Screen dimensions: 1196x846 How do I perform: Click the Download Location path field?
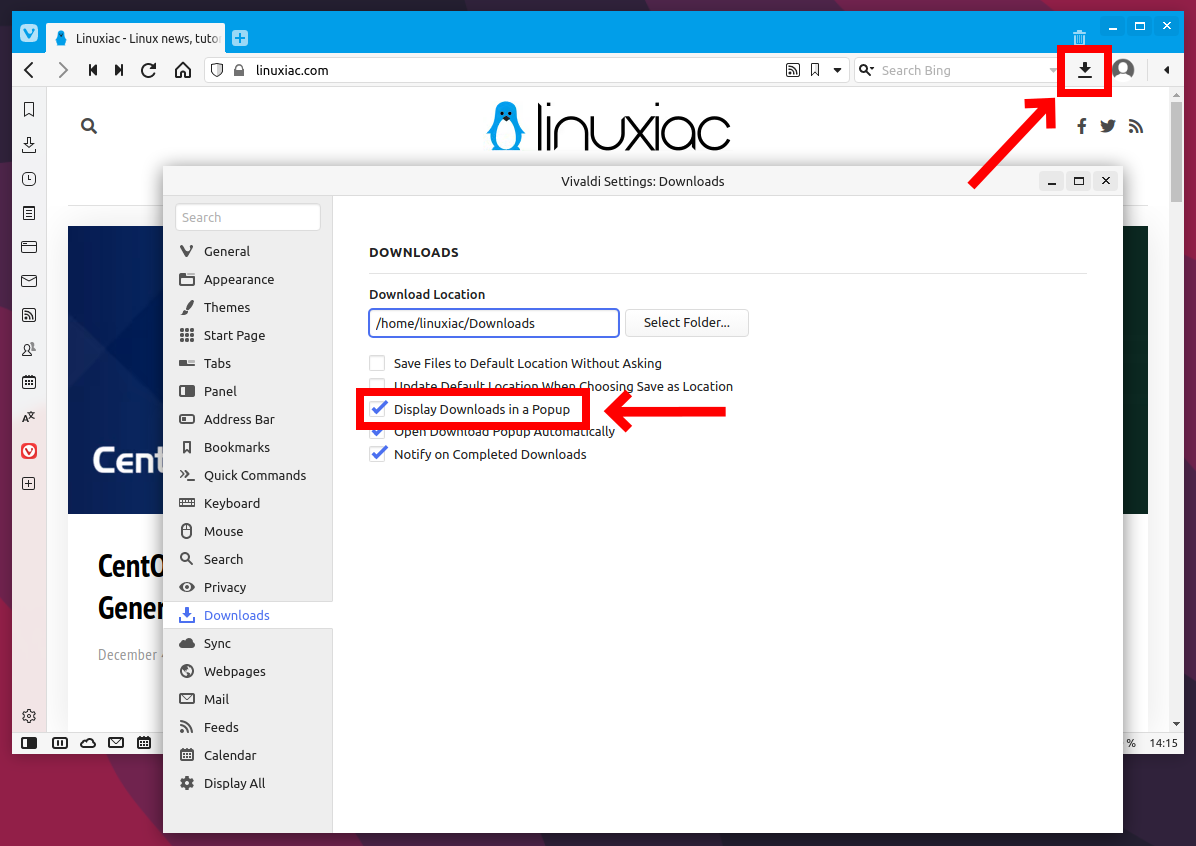(494, 323)
